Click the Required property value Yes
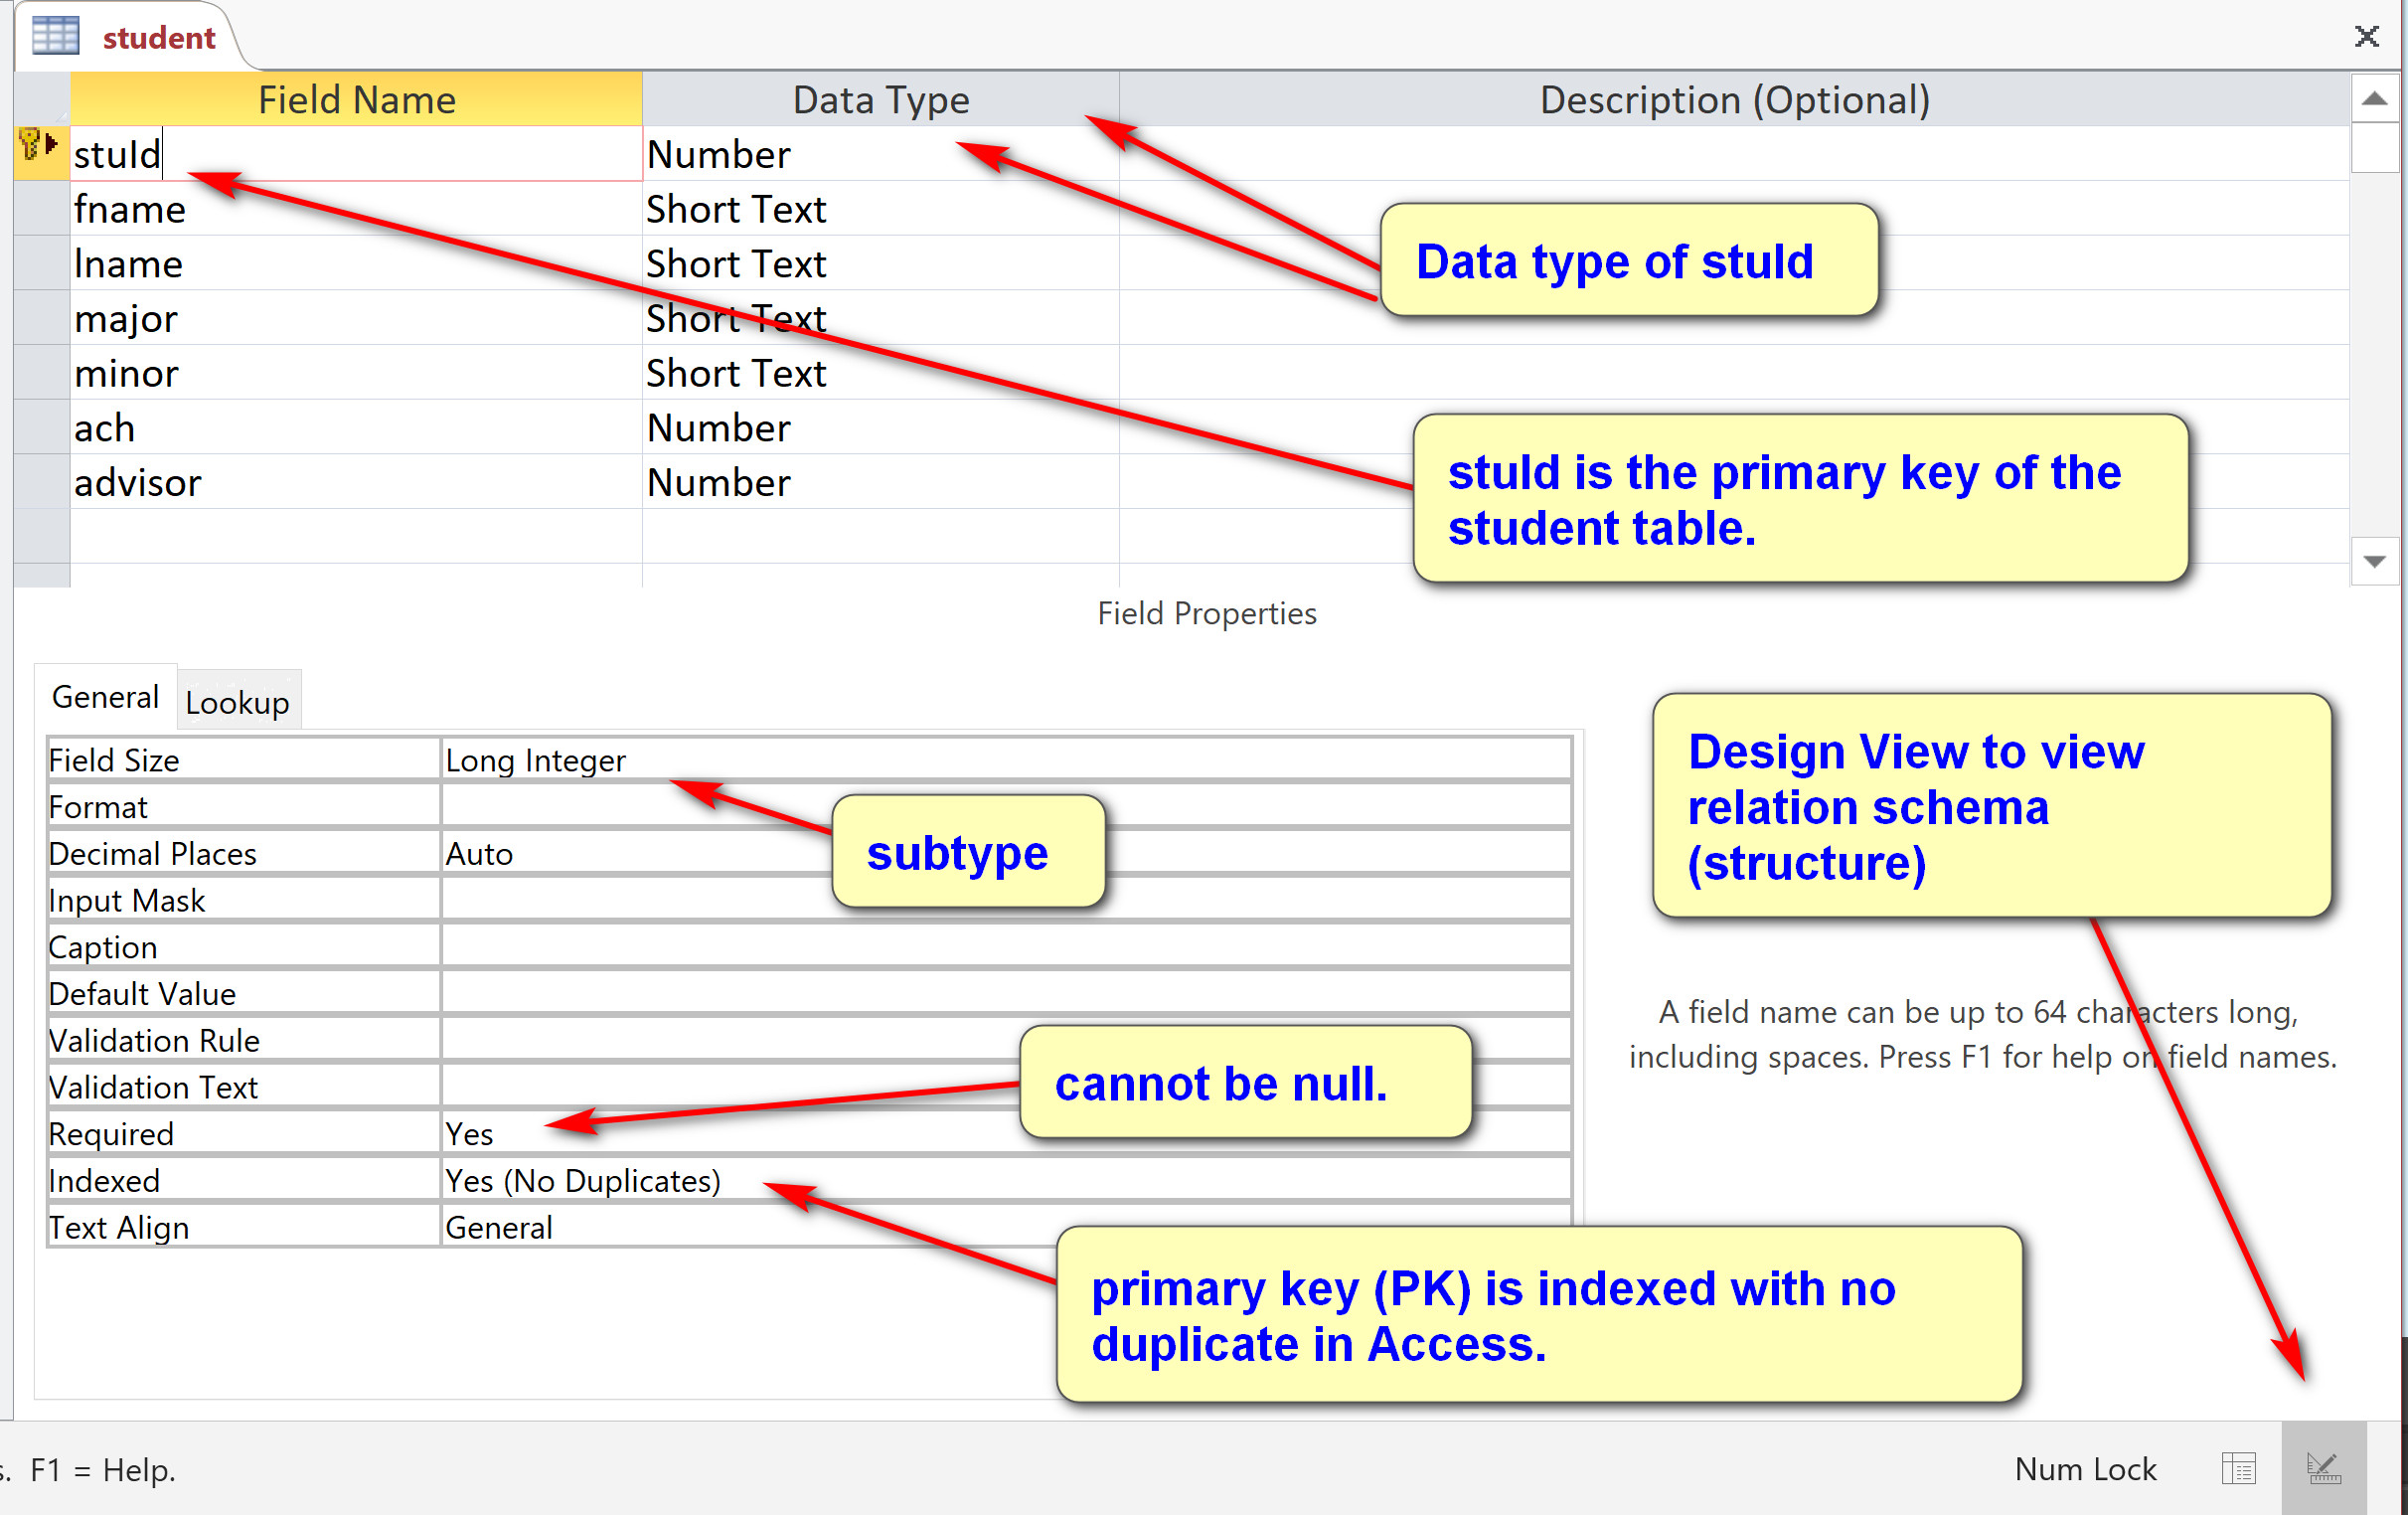This screenshot has height=1515, width=2408. tap(1006, 1133)
